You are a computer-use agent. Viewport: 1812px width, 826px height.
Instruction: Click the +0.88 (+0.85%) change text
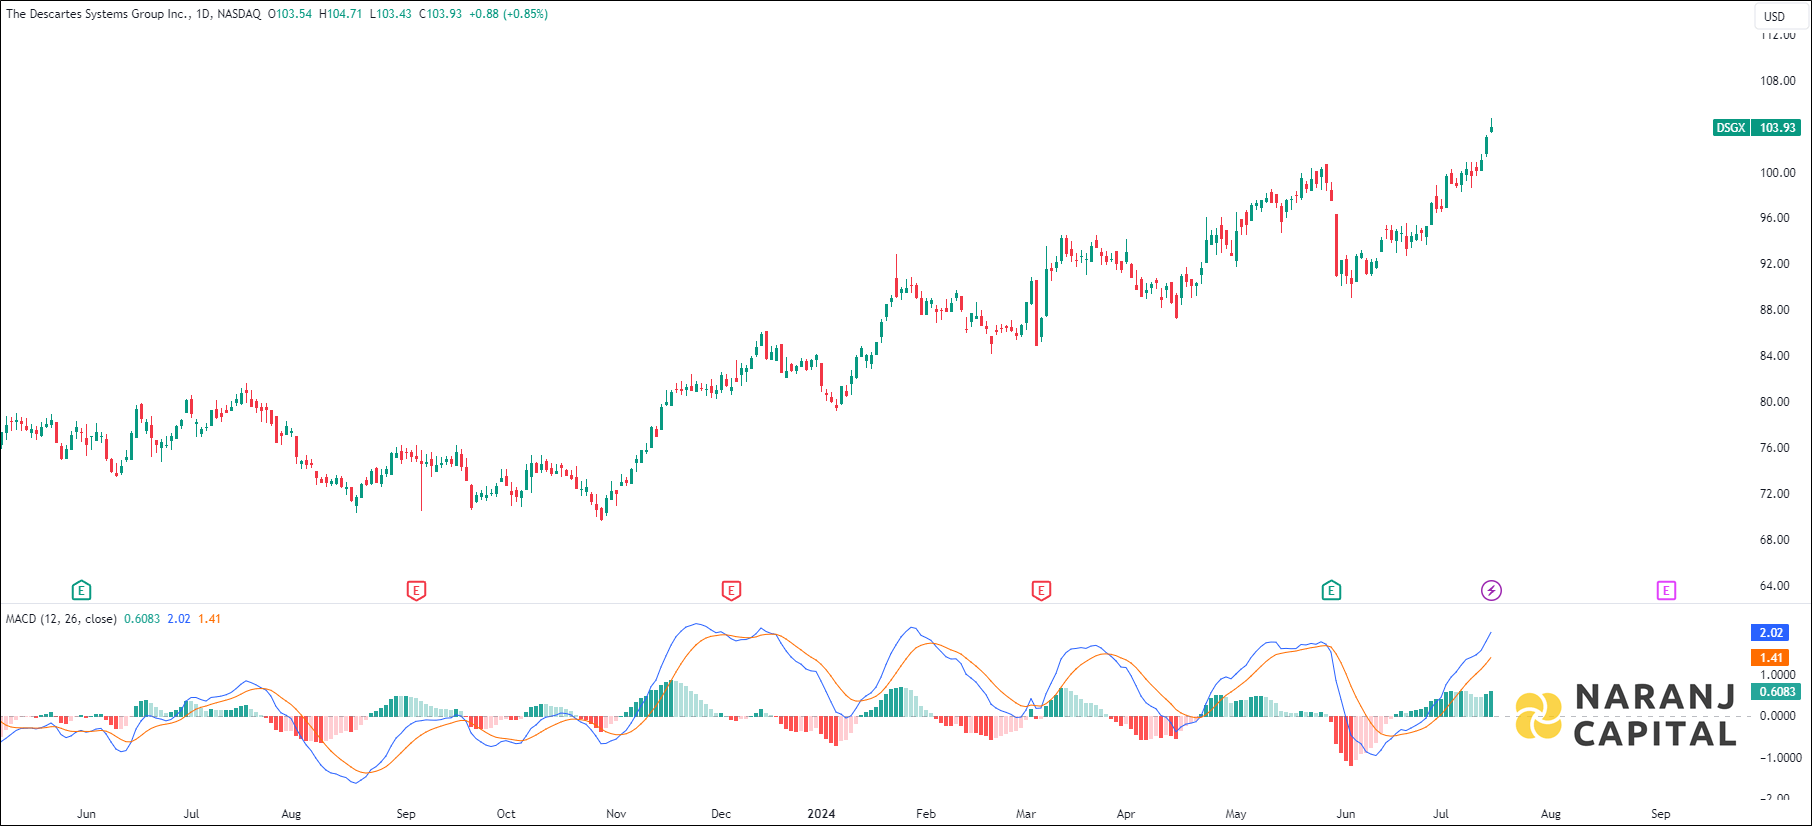point(508,14)
